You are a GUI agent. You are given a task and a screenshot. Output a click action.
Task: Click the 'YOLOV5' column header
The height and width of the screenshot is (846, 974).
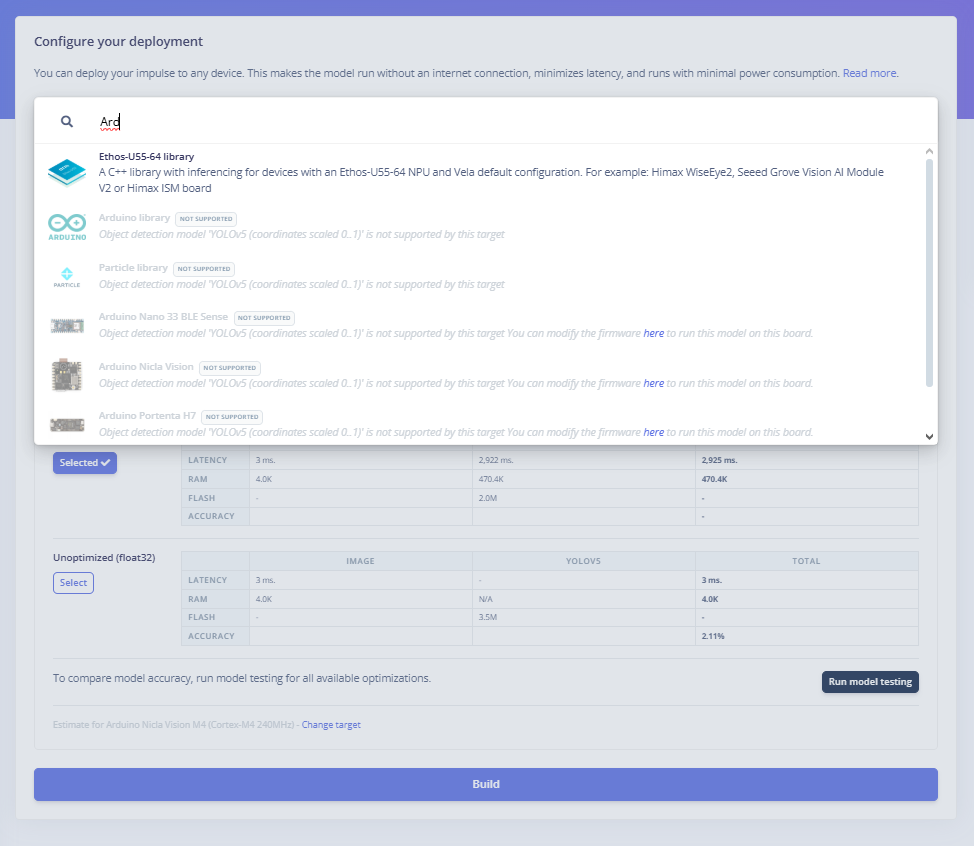(x=583, y=561)
